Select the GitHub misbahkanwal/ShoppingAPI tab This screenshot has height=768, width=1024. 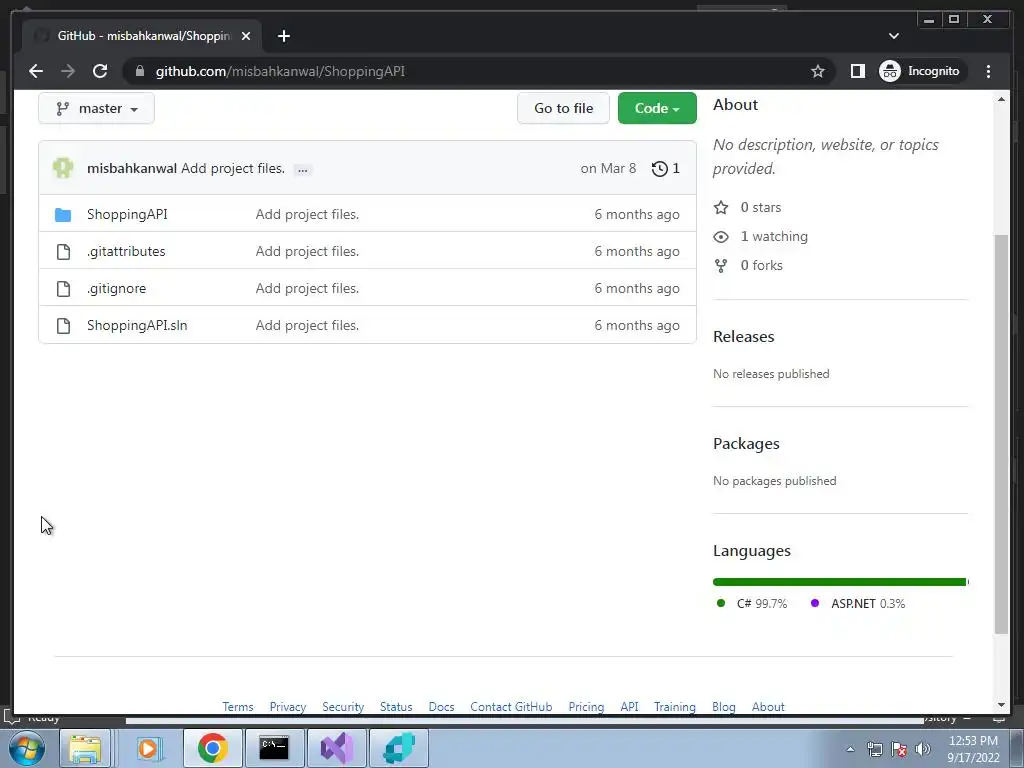pos(143,36)
